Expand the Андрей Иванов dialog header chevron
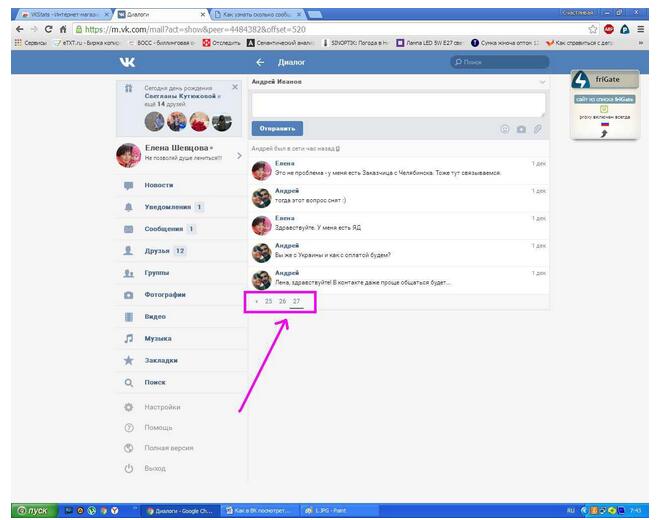 [x=542, y=81]
